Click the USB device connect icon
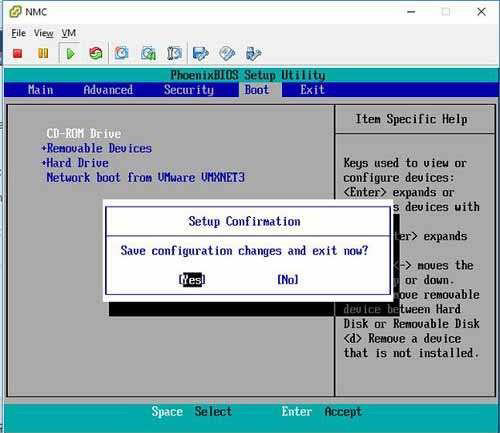The width and height of the screenshot is (500, 433). [x=253, y=53]
